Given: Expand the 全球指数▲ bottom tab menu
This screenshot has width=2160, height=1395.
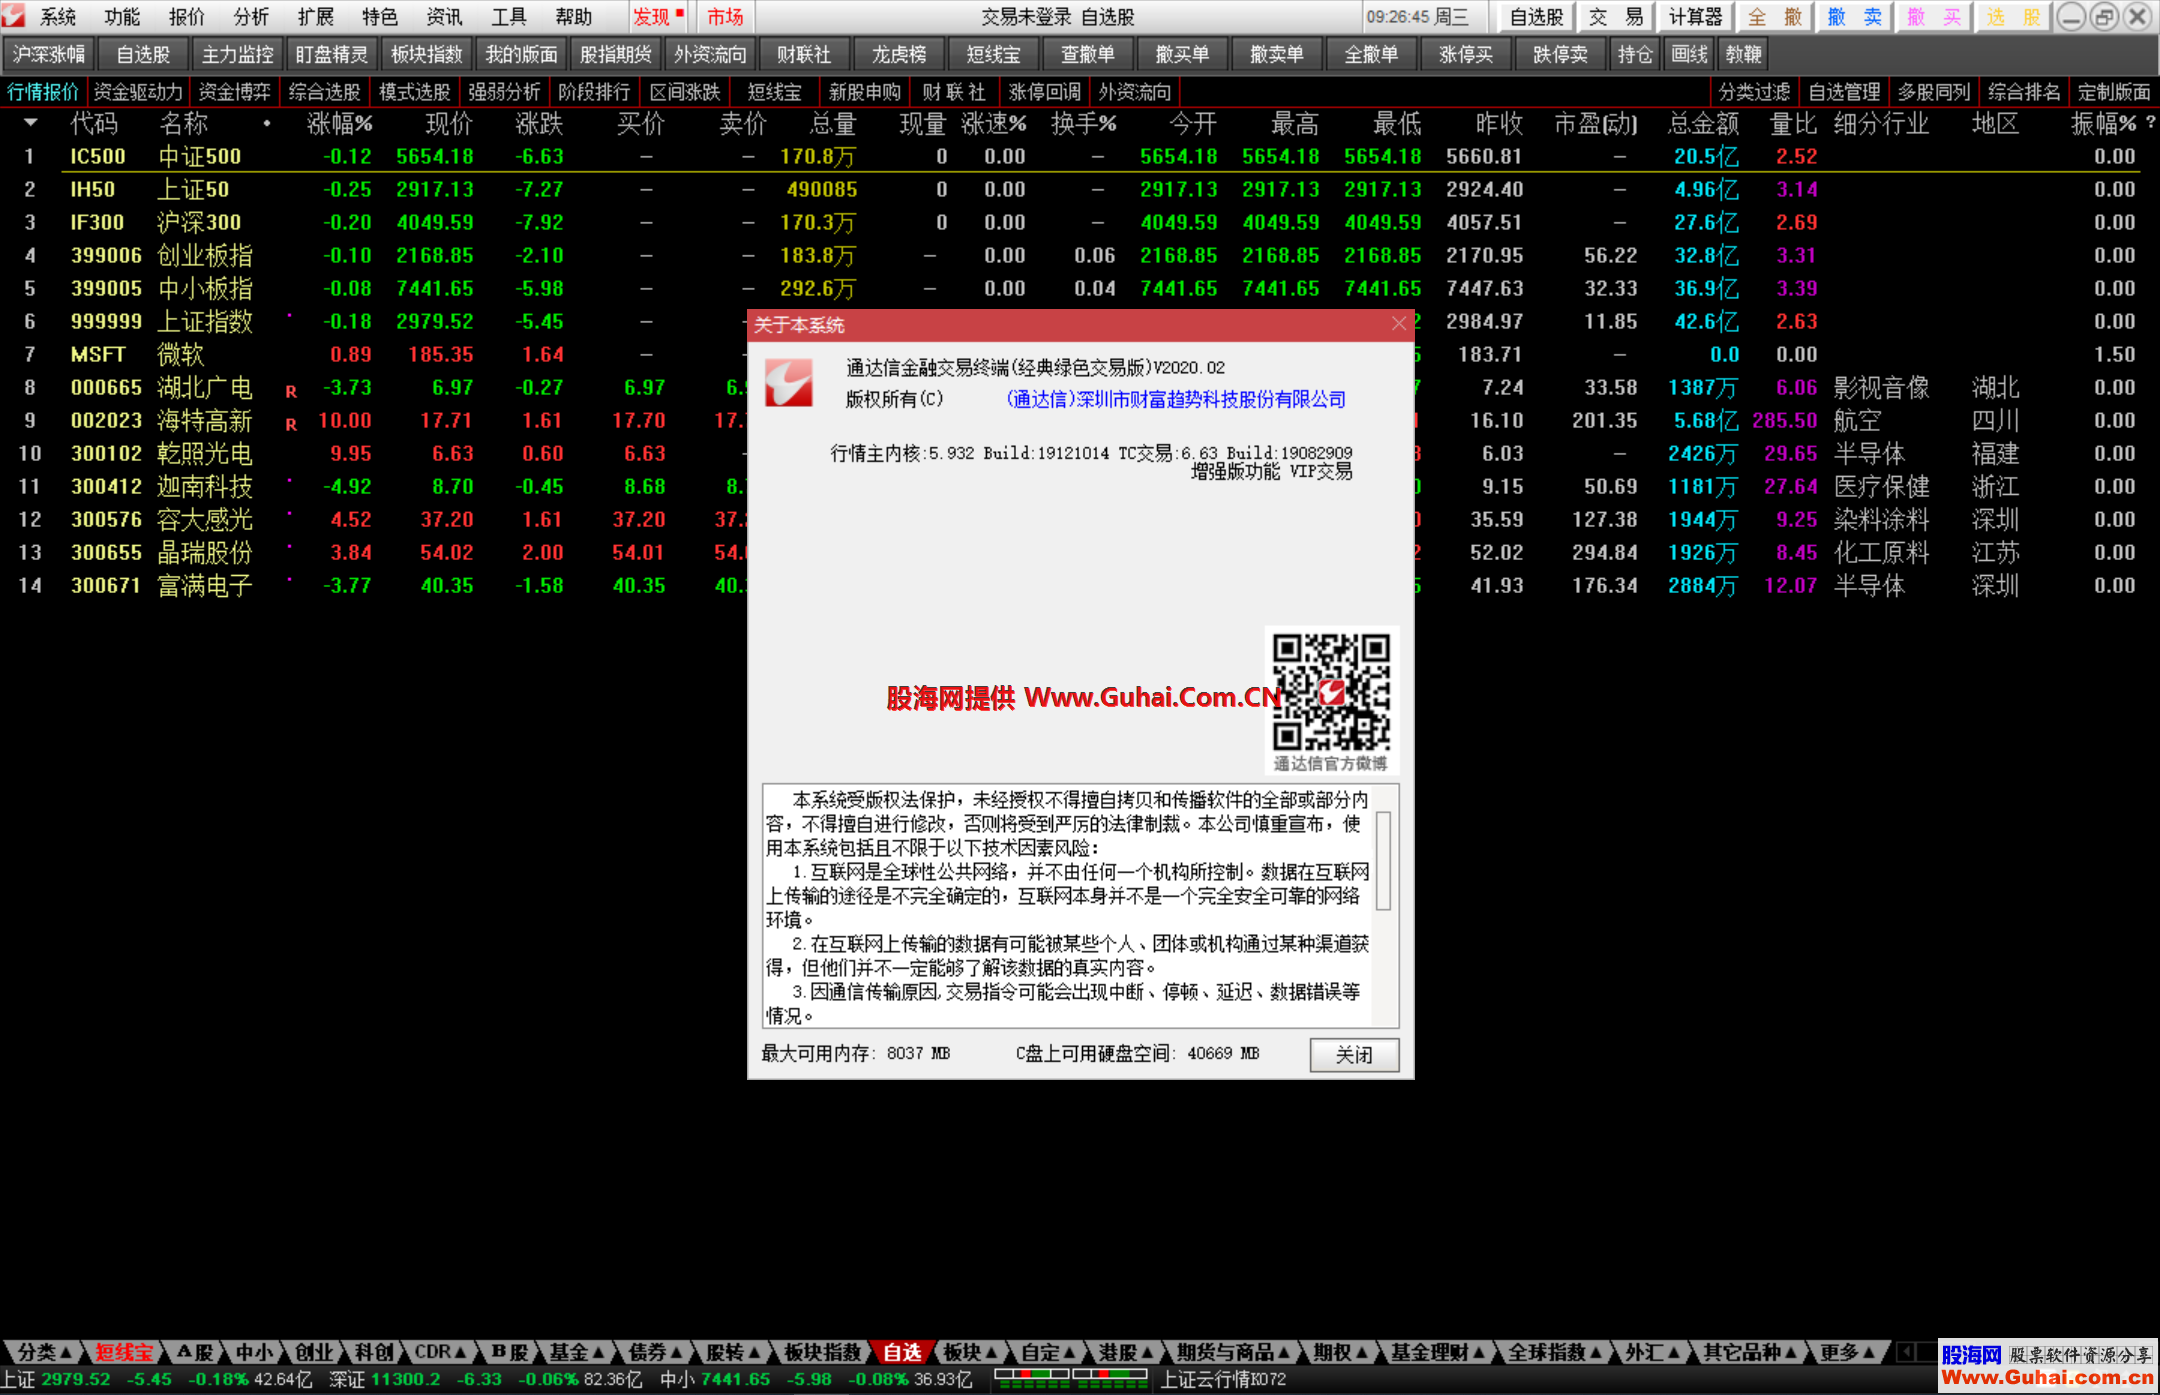Looking at the screenshot, I should 1555,1352.
